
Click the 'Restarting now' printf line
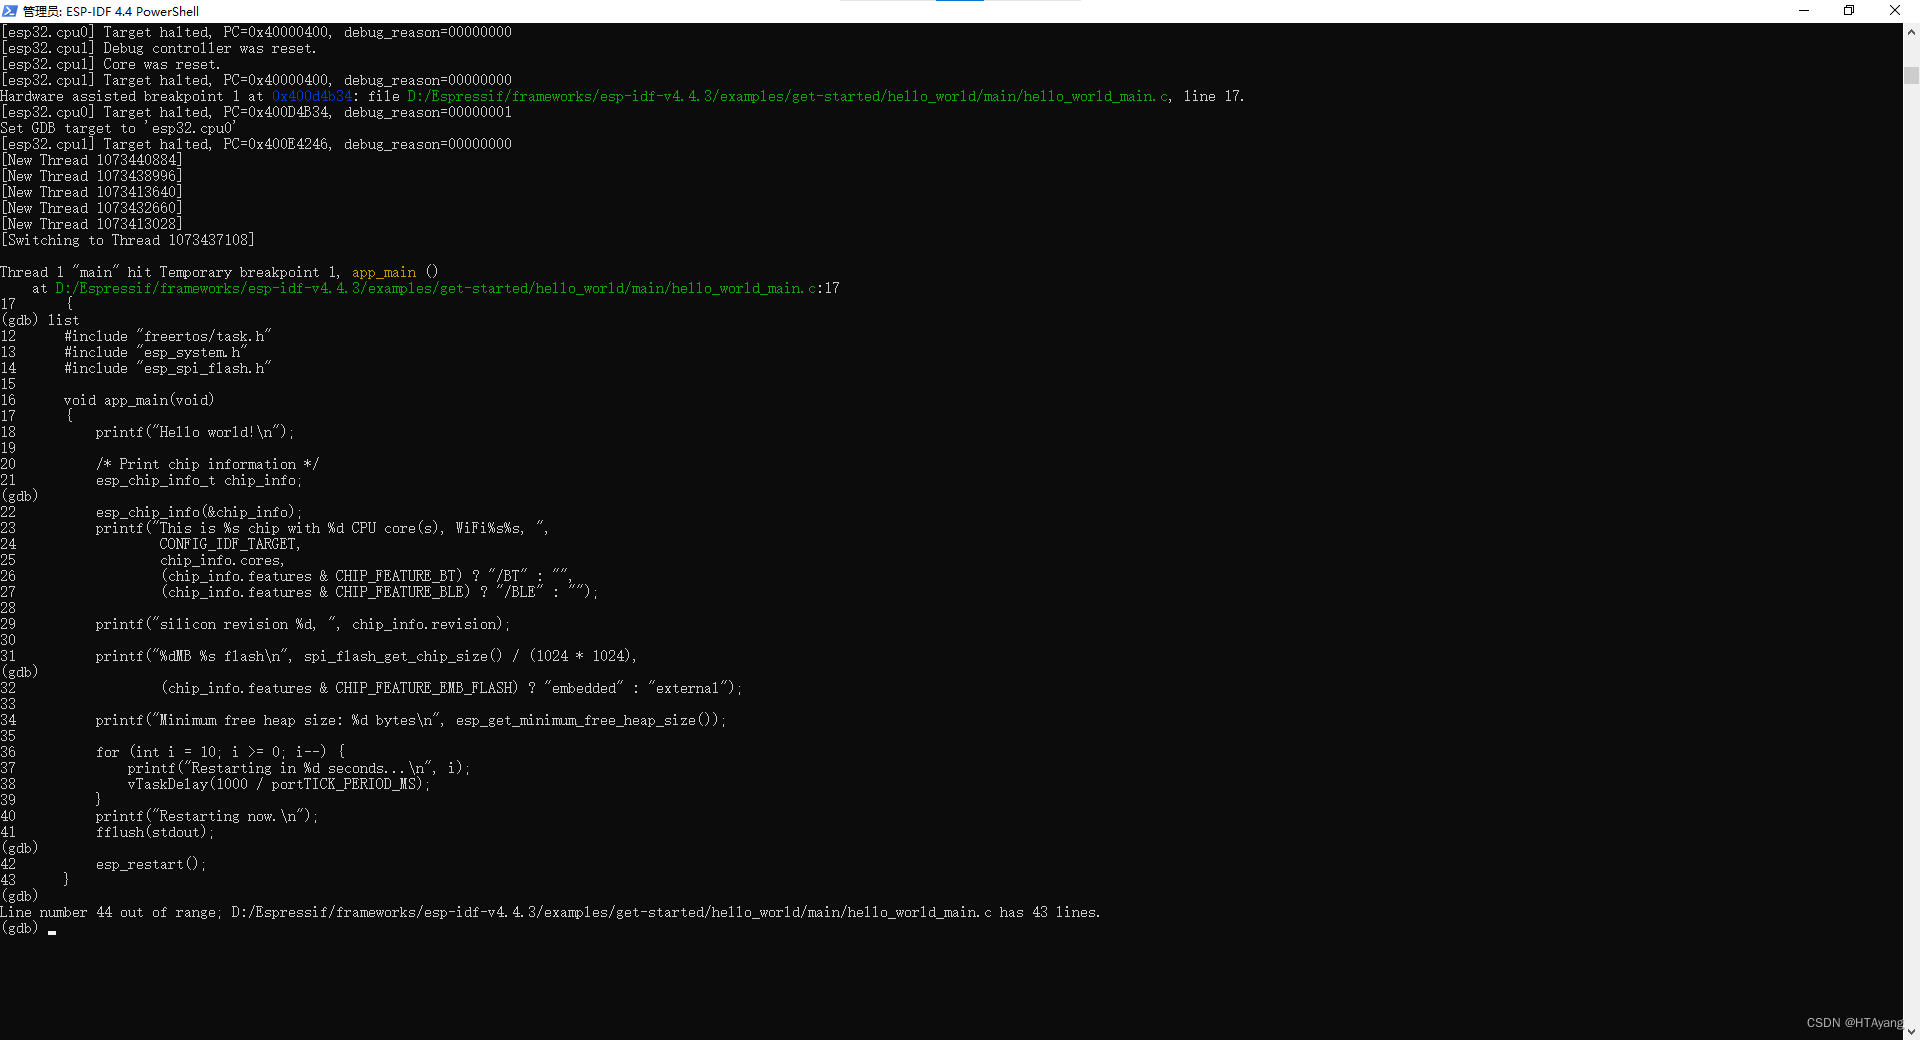point(207,816)
